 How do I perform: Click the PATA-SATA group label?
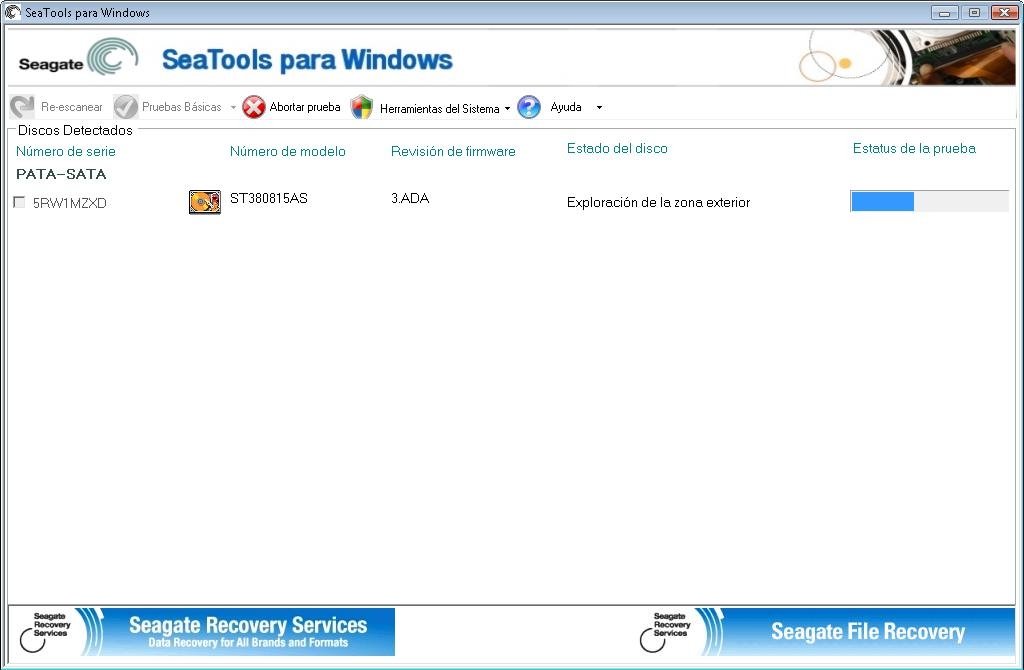pos(61,174)
